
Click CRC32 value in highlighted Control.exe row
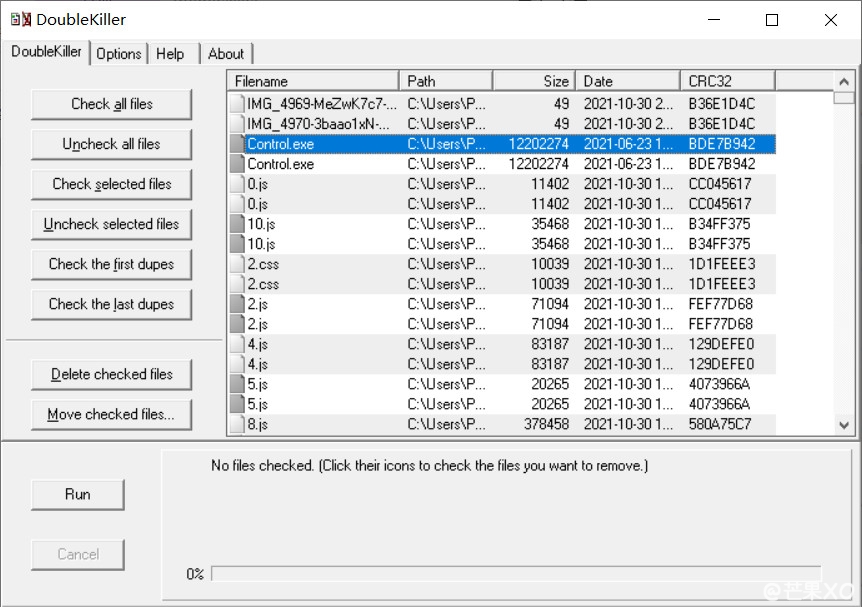(722, 144)
